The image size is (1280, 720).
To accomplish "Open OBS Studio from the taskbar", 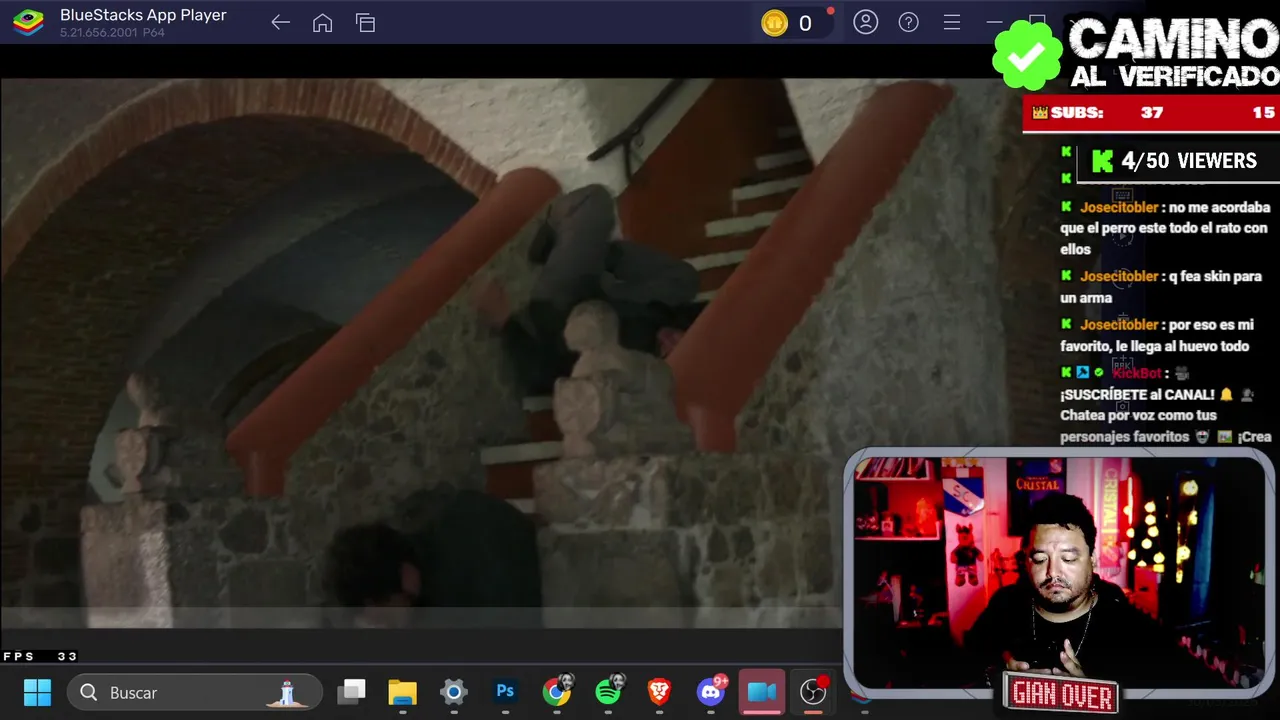I will coord(814,691).
